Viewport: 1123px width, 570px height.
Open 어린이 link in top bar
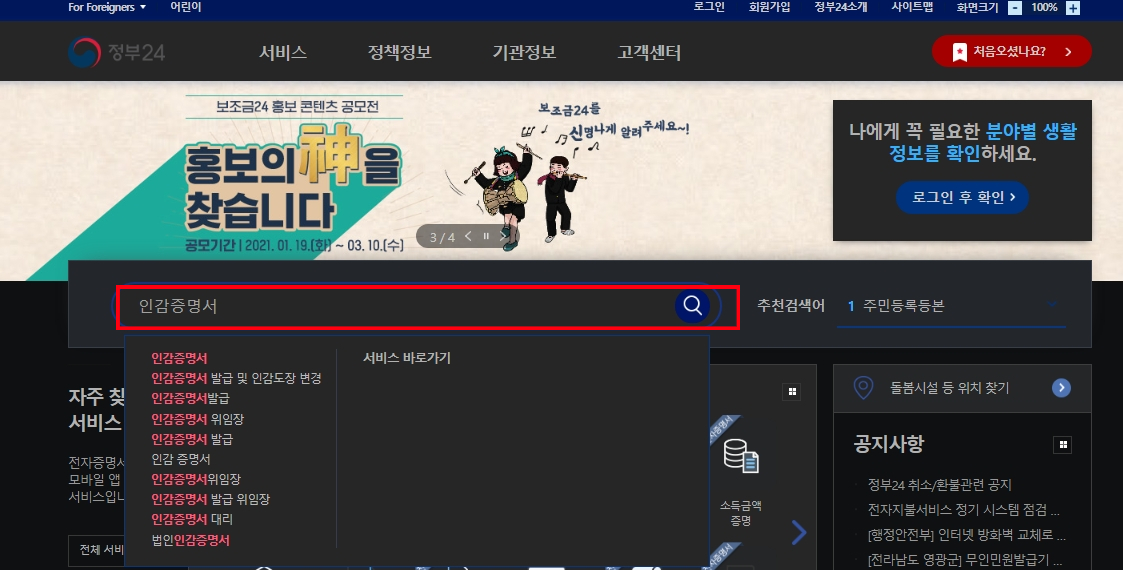click(185, 7)
